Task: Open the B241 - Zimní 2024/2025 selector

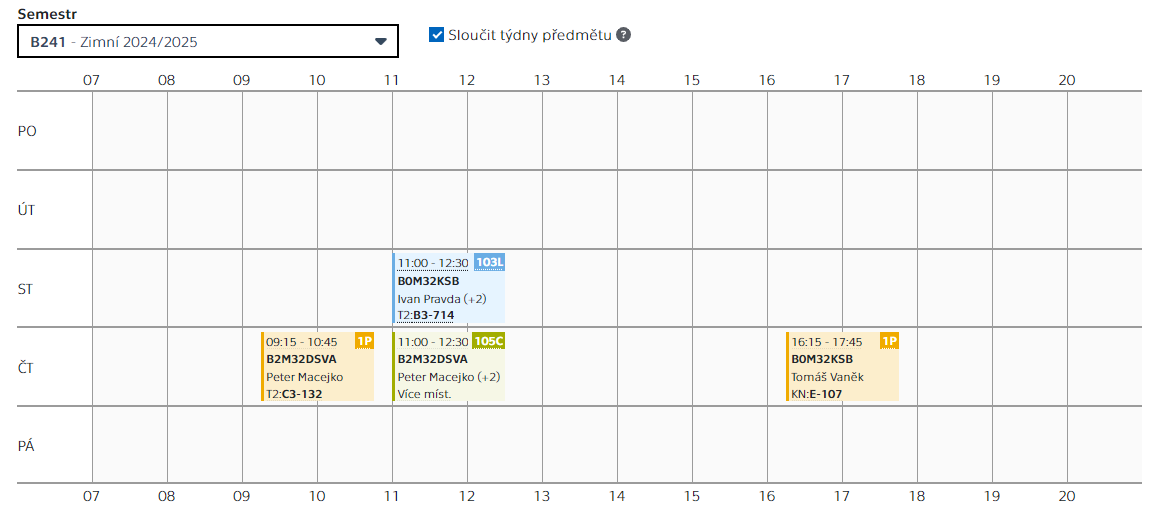Action: [207, 42]
